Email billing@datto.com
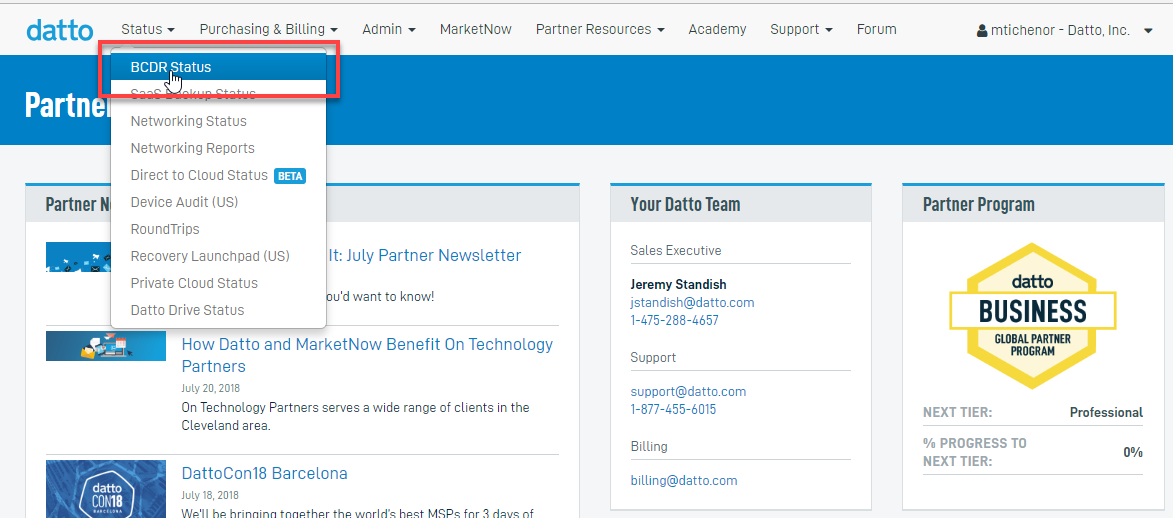Viewport: 1173px width, 518px height. 684,481
